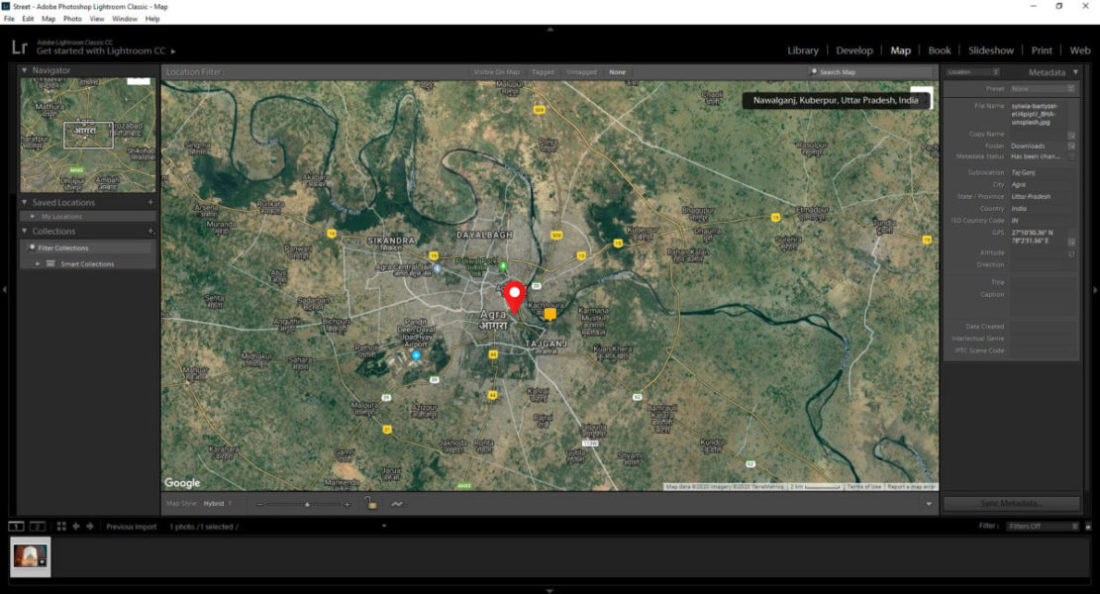Select the Untagged location filter
Screen dimensions: 1100x594
pos(582,72)
